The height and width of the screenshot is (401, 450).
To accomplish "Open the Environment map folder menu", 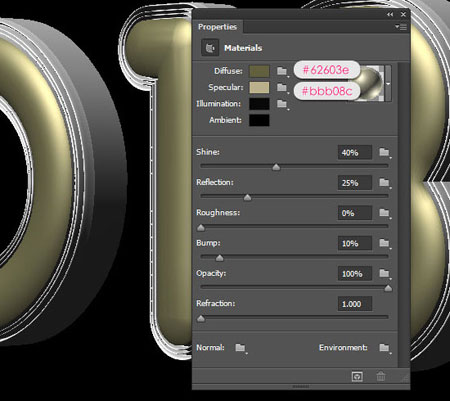I will [x=385, y=348].
